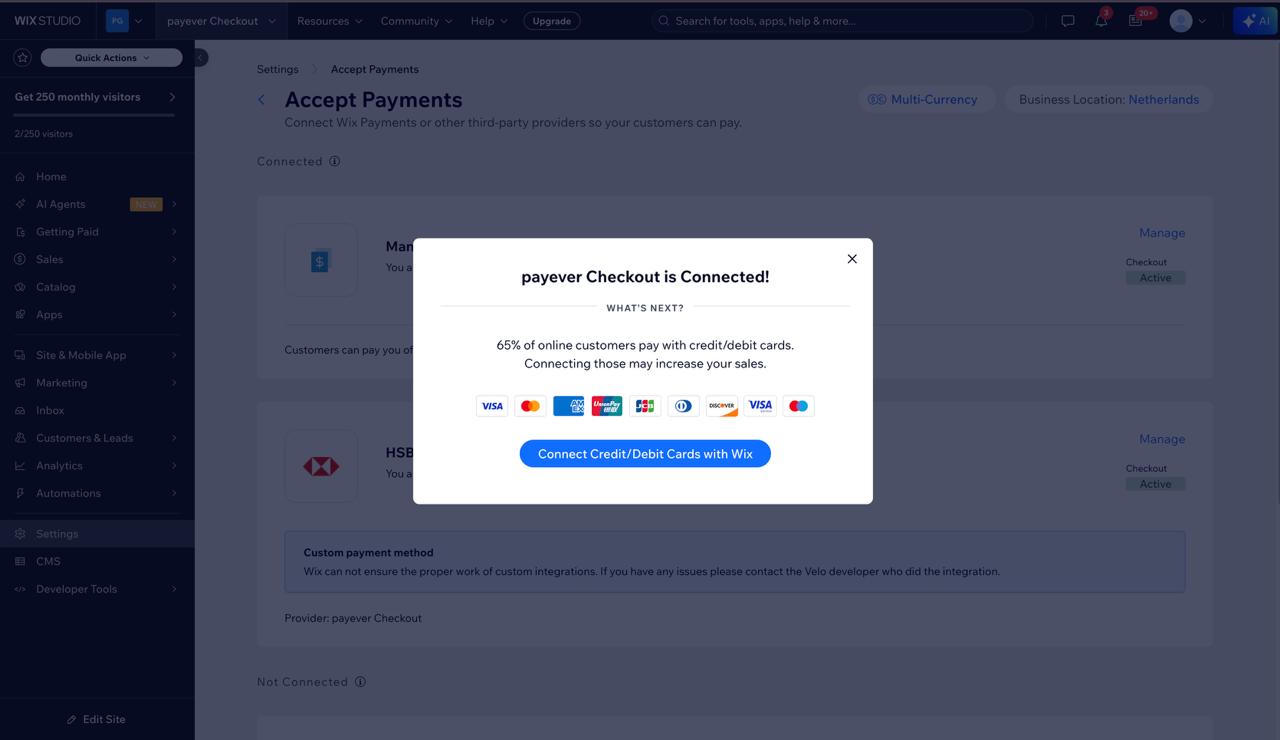This screenshot has height=740, width=1280.
Task: Click the info icon next to Connected
Action: (335, 161)
